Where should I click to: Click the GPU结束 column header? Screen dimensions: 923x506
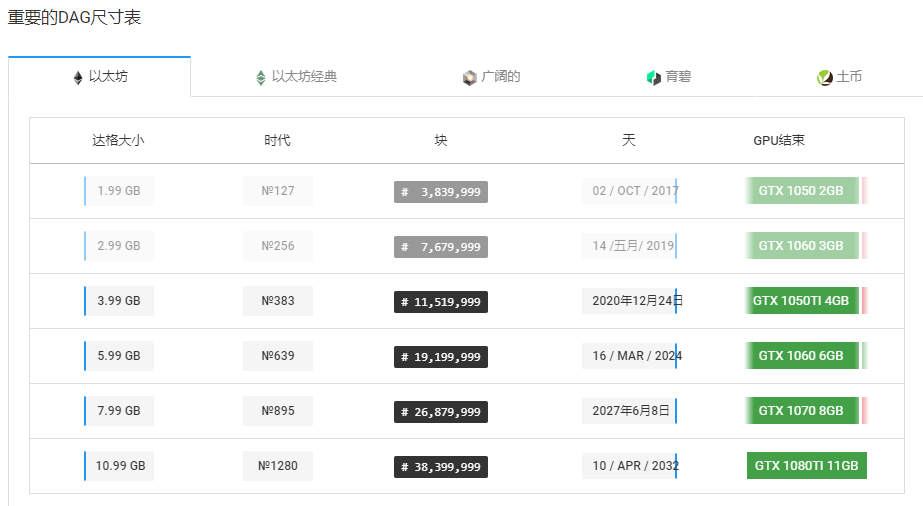click(x=779, y=140)
